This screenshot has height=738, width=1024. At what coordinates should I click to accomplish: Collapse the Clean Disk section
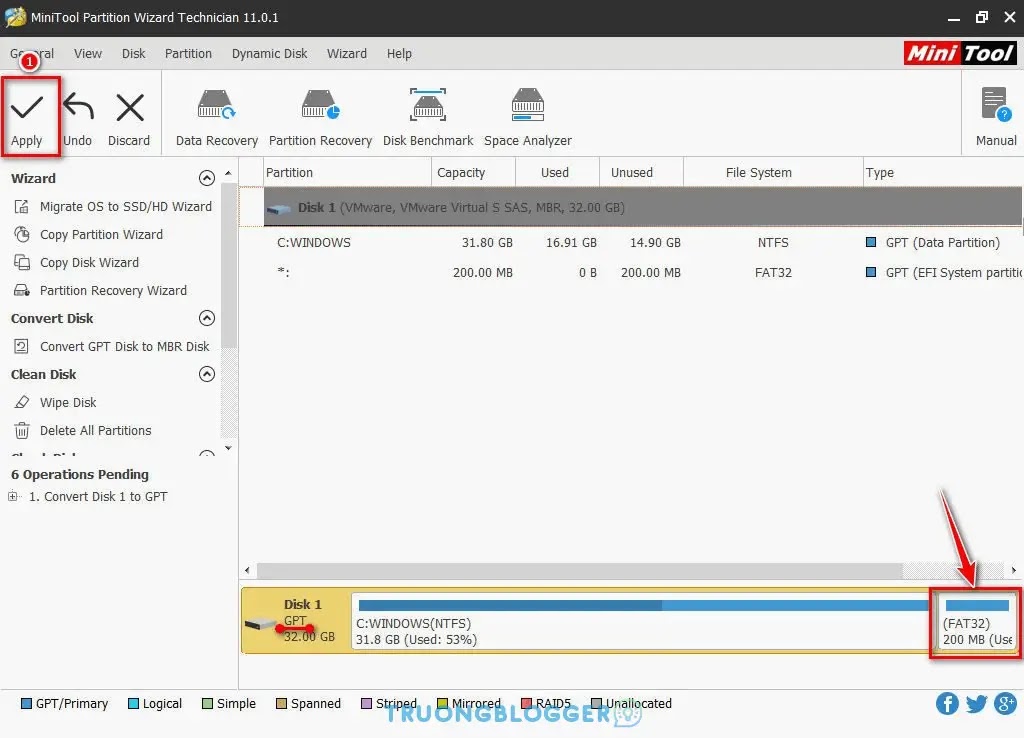point(206,374)
